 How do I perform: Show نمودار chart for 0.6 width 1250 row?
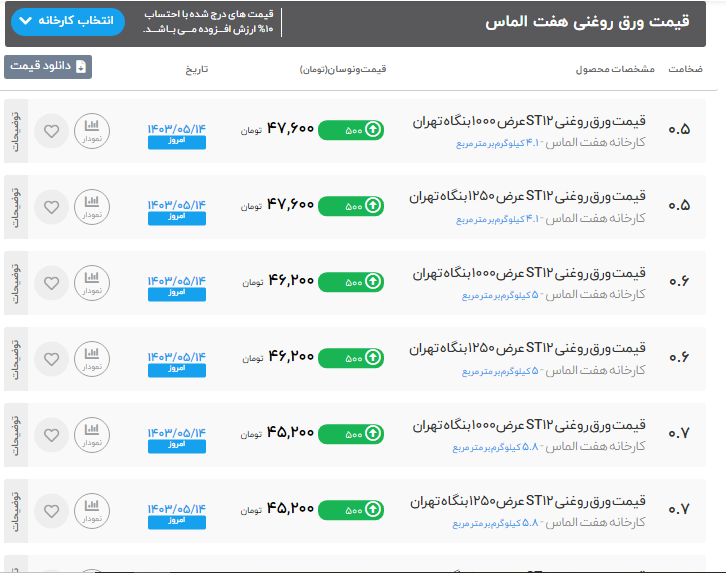[x=93, y=358]
